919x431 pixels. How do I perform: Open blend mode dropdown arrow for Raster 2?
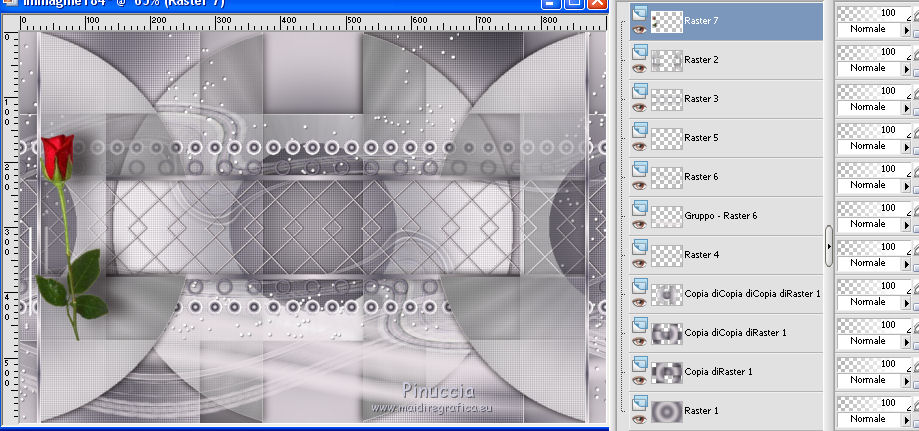point(907,69)
